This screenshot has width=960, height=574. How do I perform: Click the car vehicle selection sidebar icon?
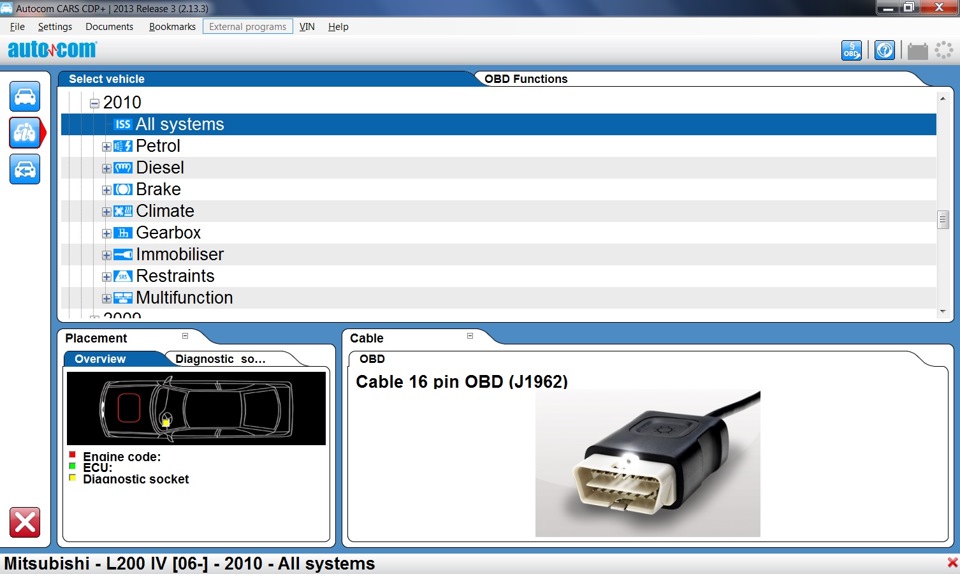(24, 97)
